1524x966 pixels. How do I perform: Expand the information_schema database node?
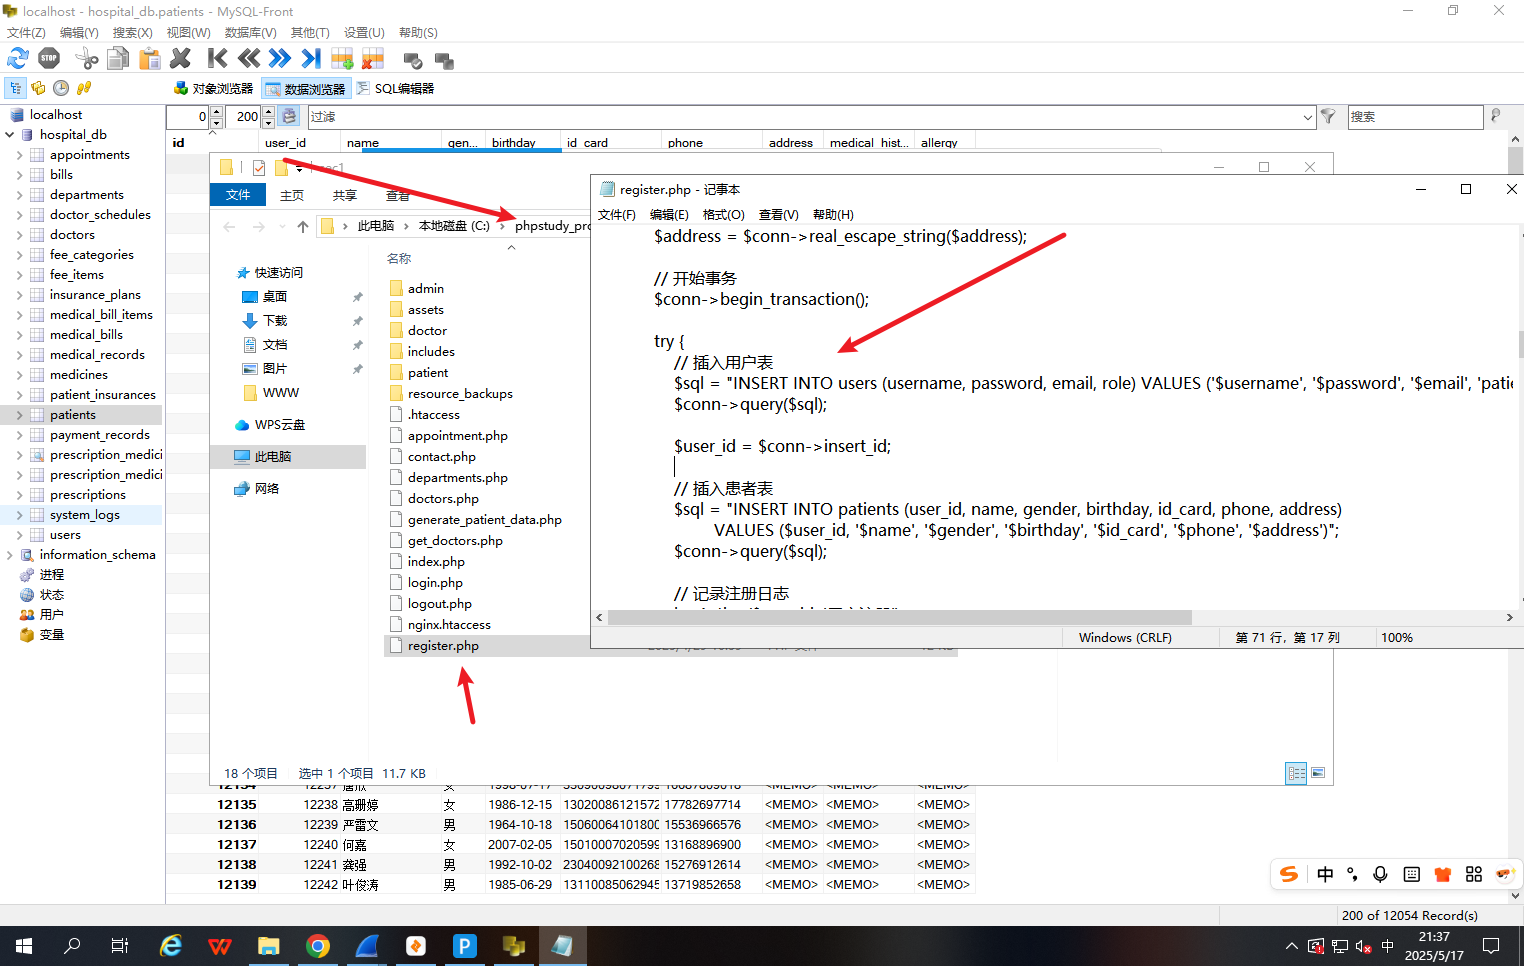(10, 555)
